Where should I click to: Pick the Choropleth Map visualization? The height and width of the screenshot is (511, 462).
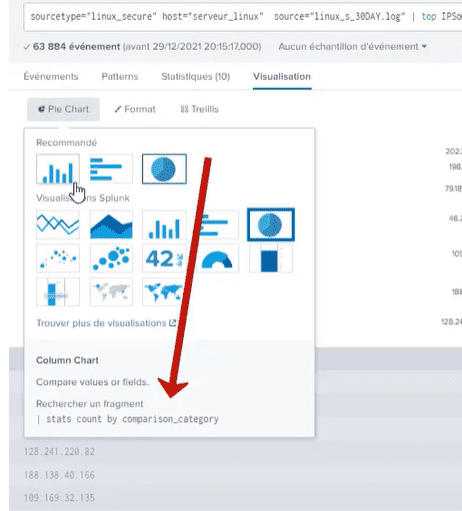click(164, 292)
